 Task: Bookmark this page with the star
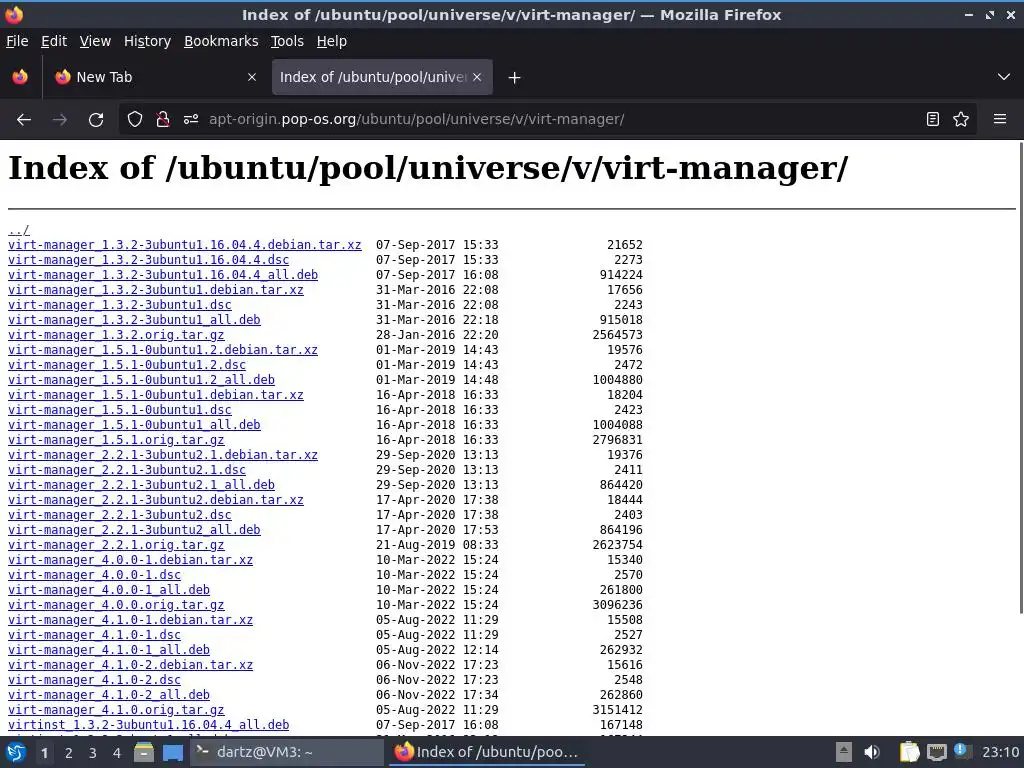pyautogui.click(x=961, y=120)
